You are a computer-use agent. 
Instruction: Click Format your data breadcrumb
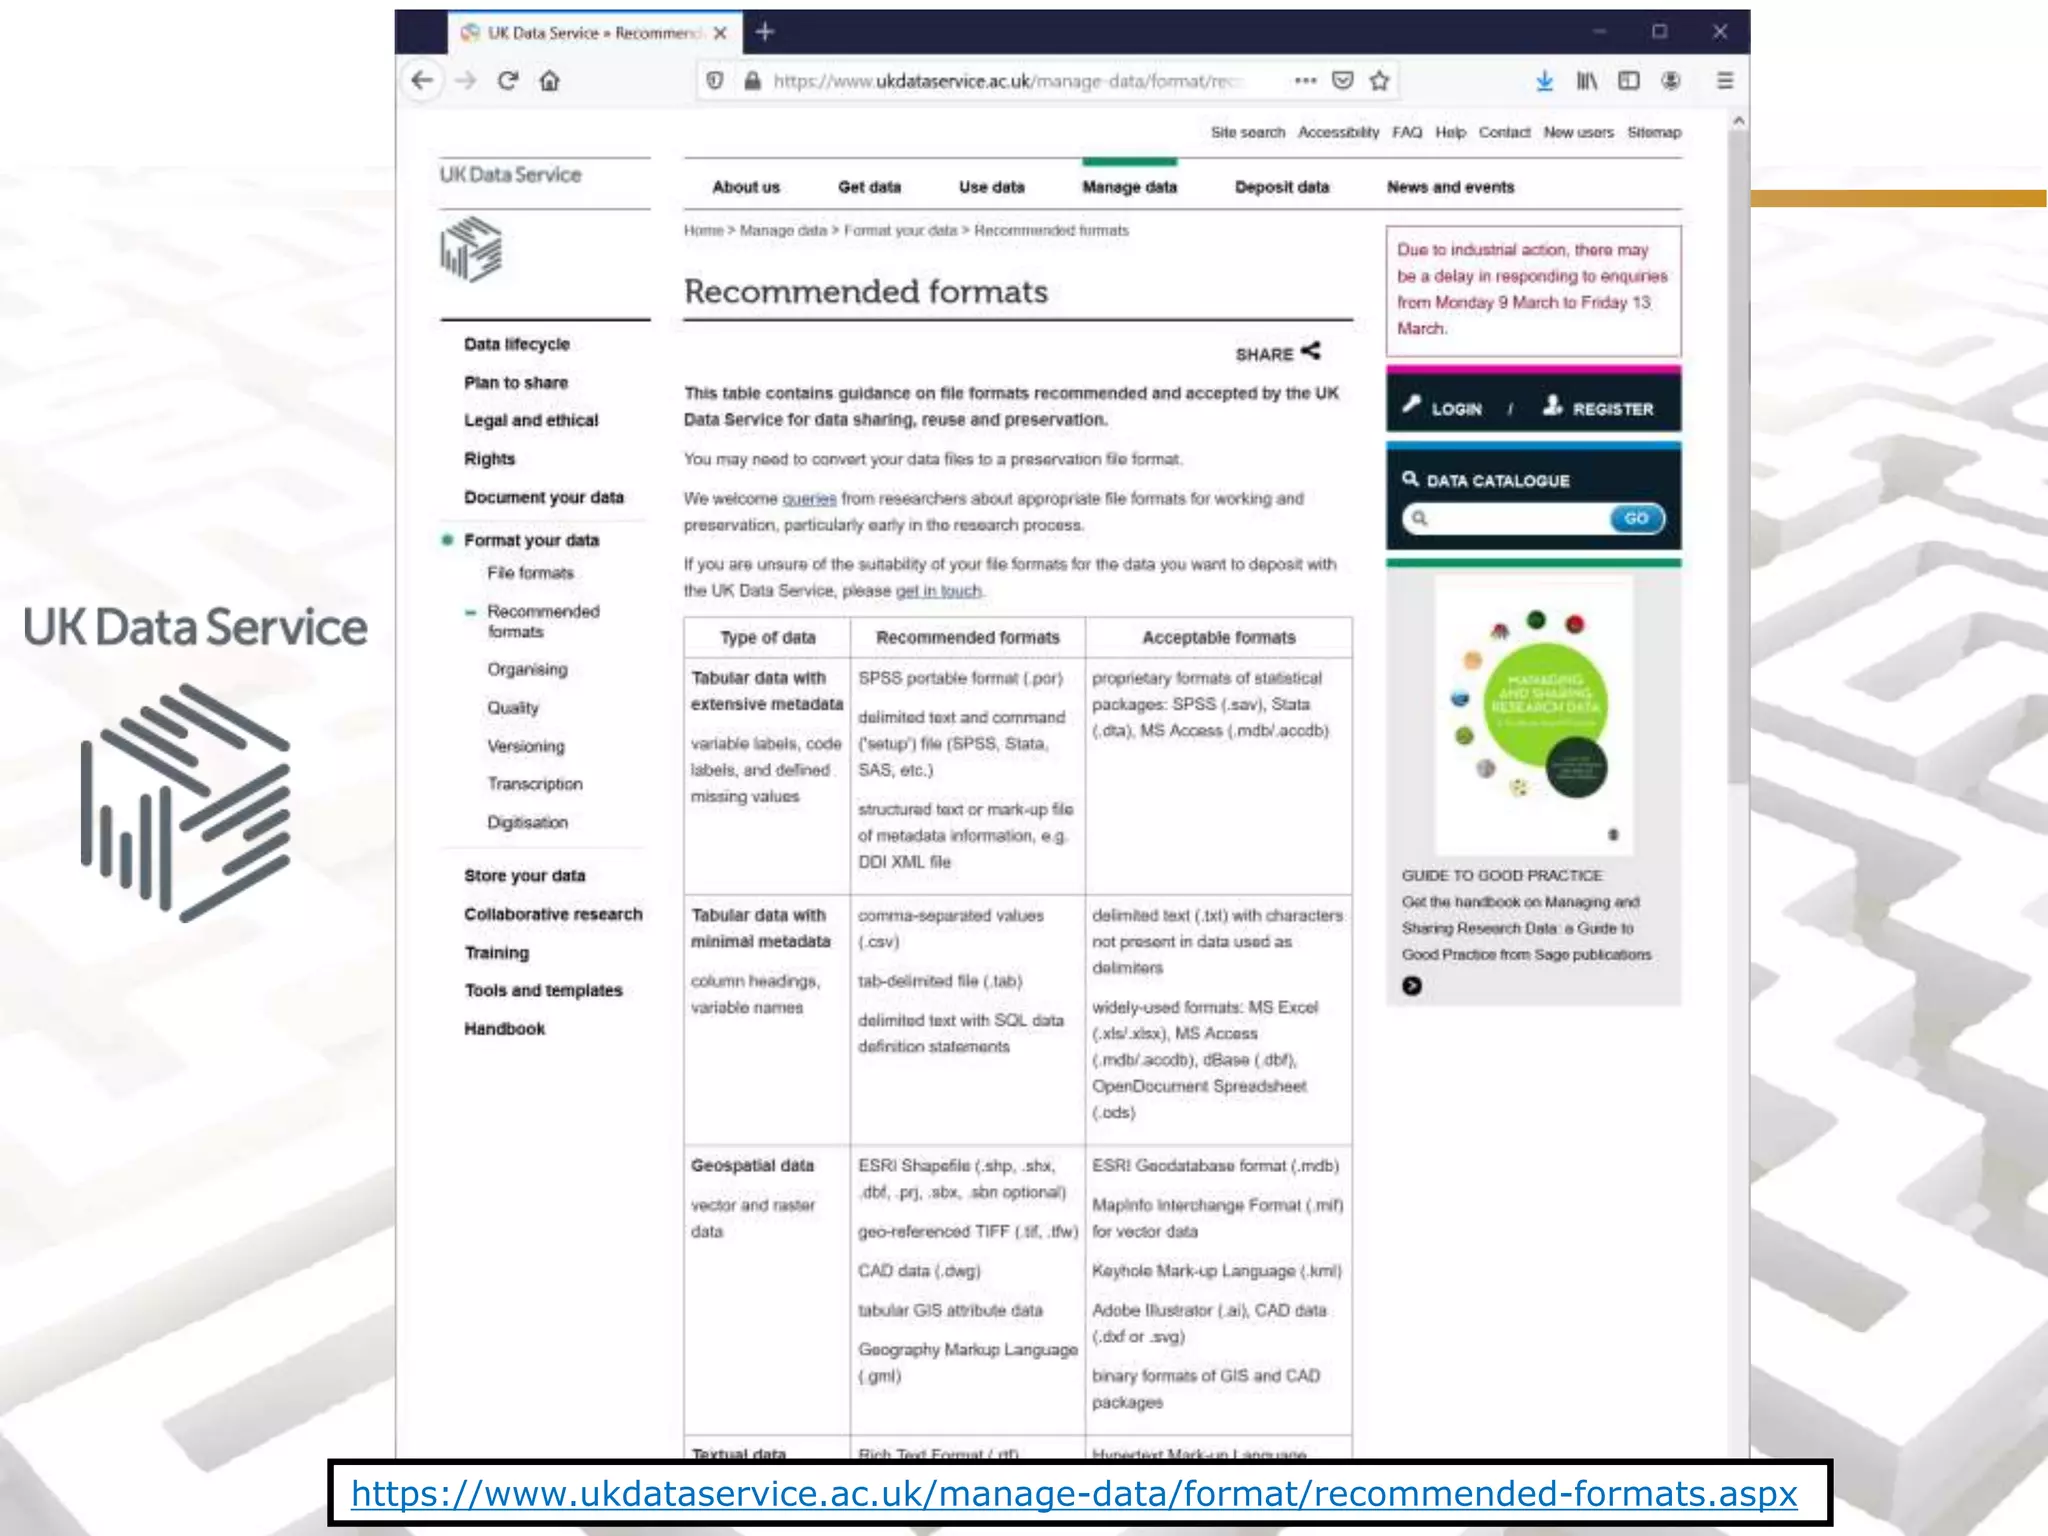point(900,230)
